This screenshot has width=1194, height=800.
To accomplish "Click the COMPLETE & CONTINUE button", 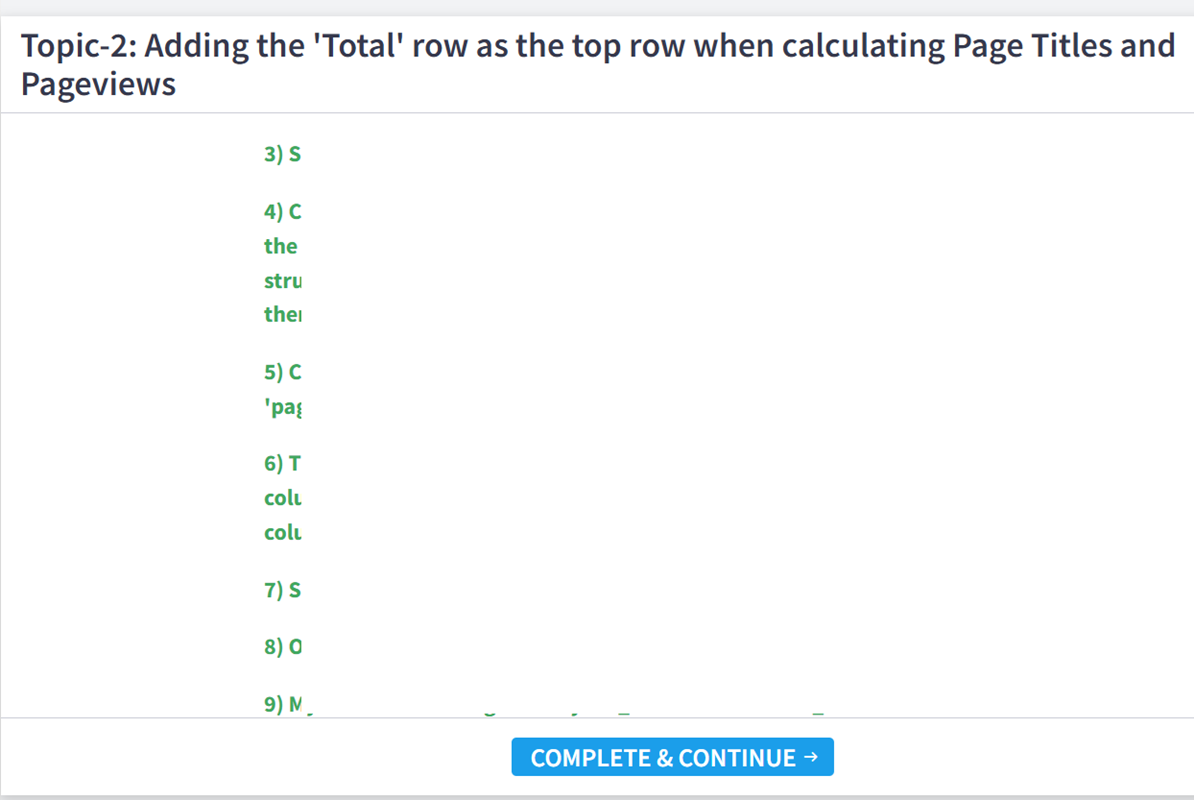I will pos(672,757).
